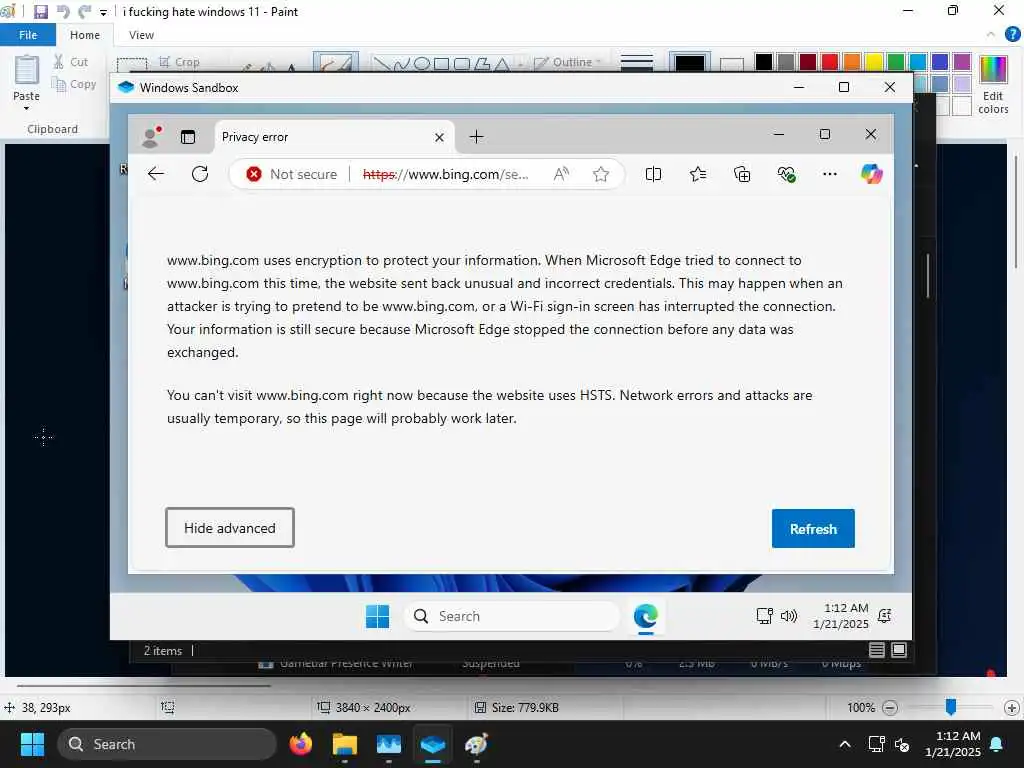
Task: Click the Redo arrow in Paint's title bar
Action: click(x=84, y=11)
